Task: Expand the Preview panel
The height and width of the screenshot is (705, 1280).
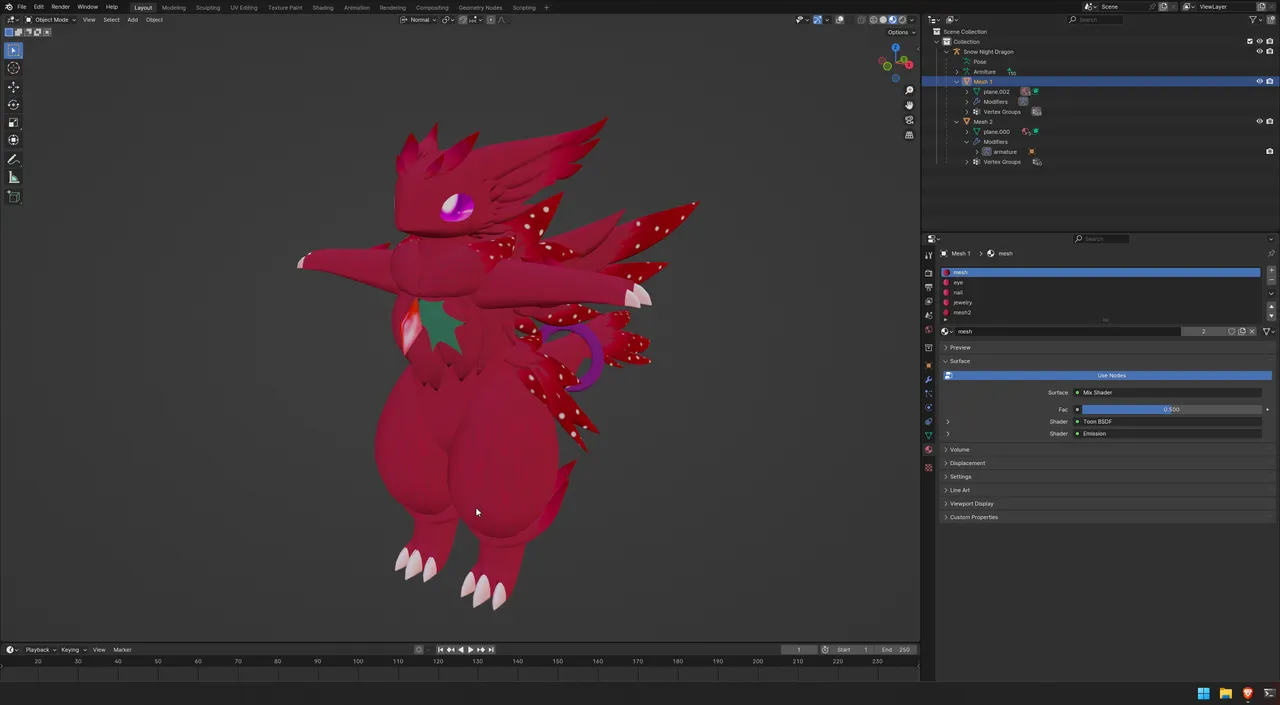Action: 960,348
